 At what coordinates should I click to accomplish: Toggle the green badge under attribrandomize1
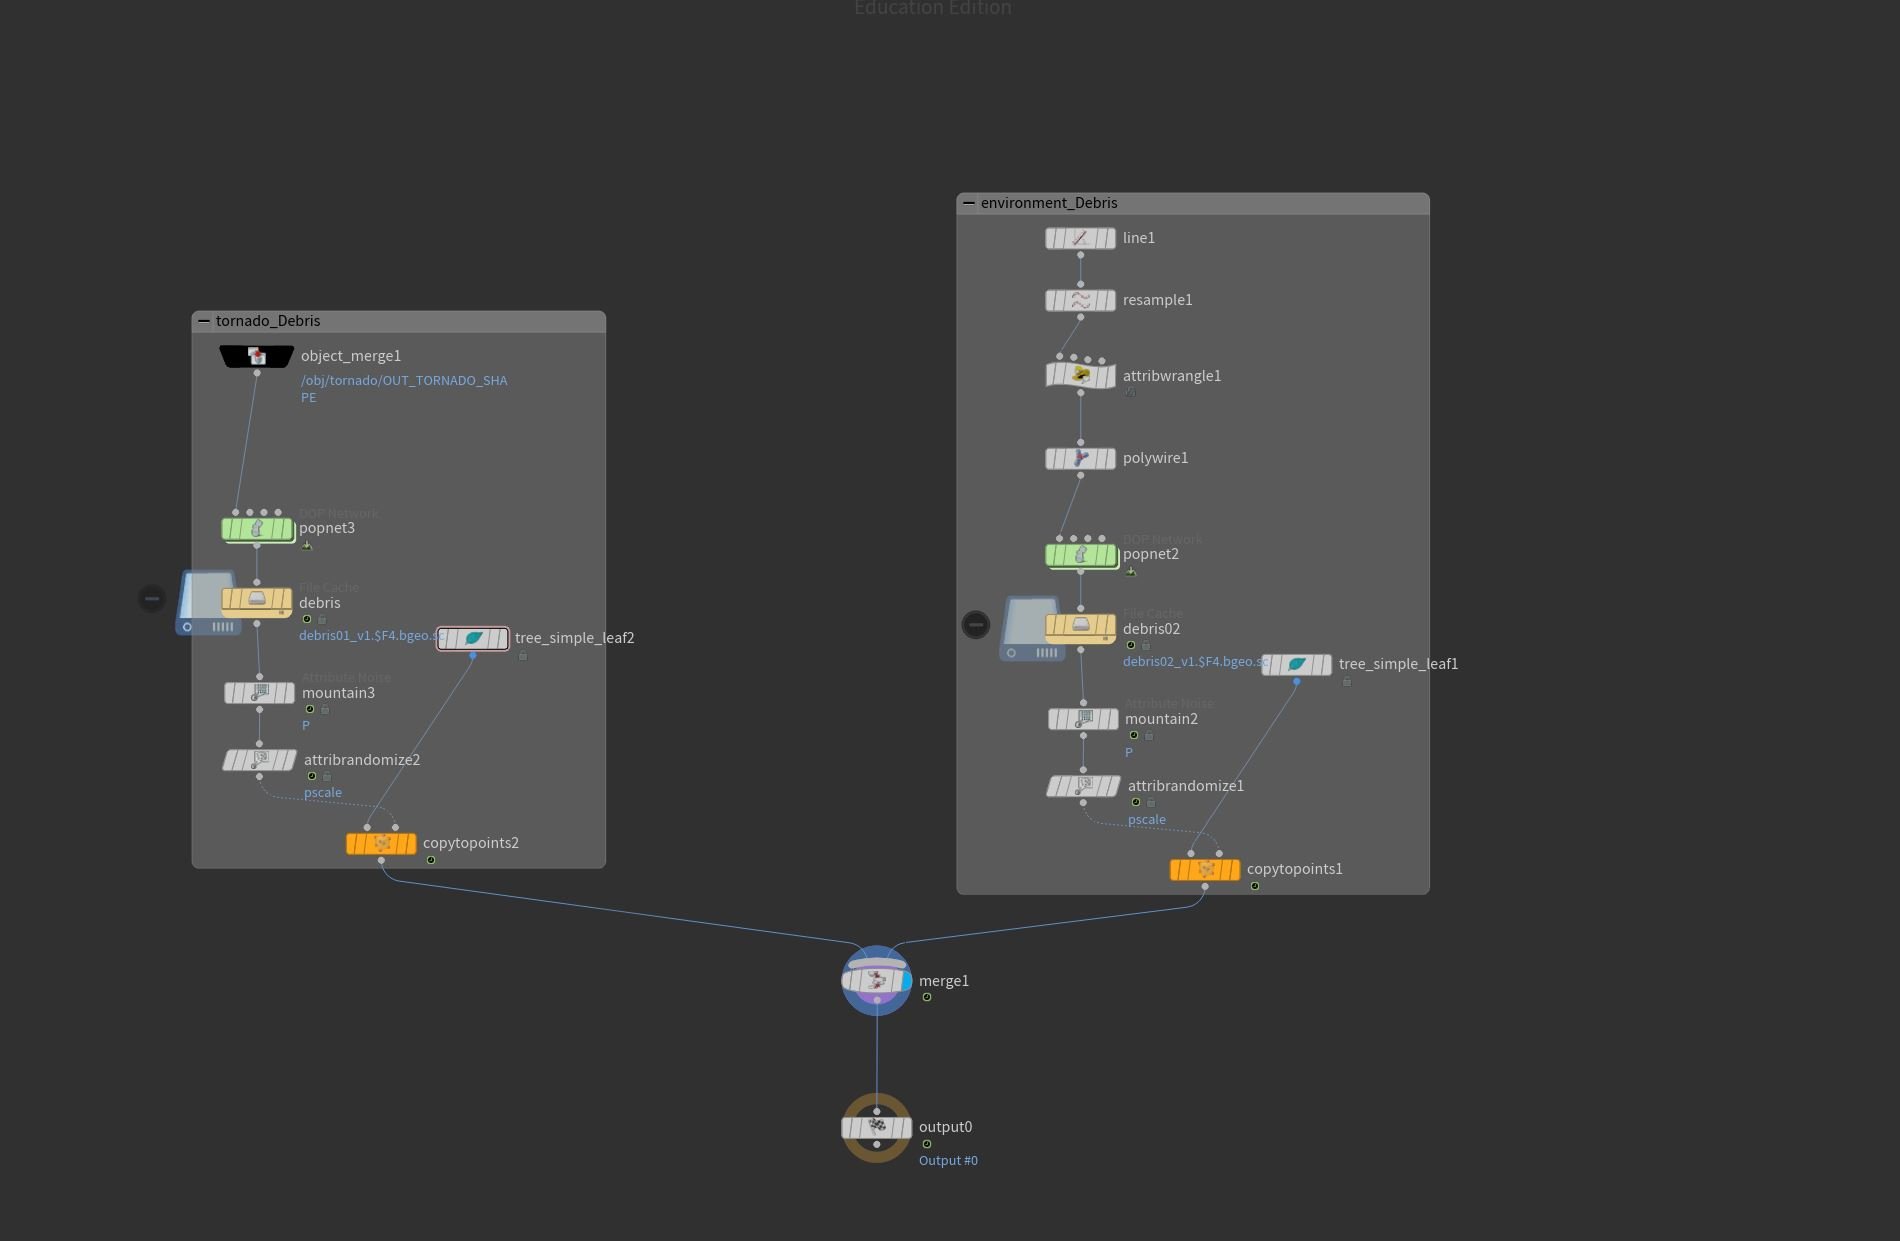point(1136,802)
